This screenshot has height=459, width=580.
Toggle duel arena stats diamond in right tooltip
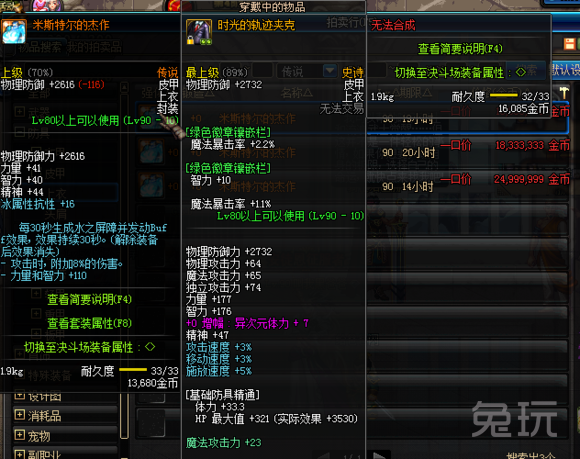point(520,72)
